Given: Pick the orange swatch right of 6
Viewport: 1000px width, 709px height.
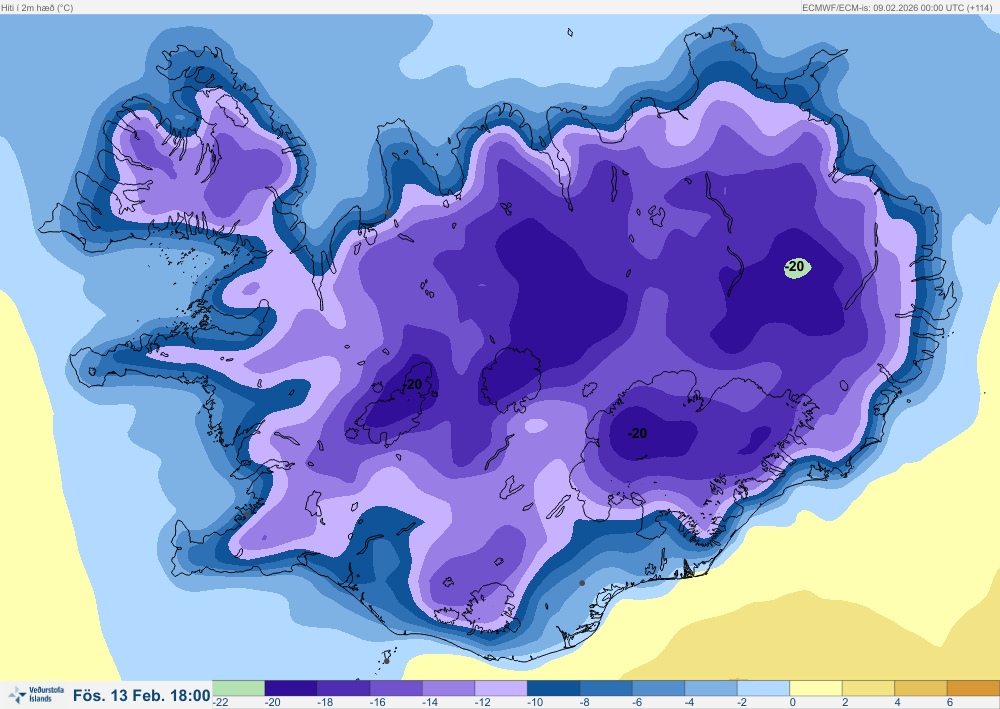Looking at the screenshot, I should pos(973,688).
